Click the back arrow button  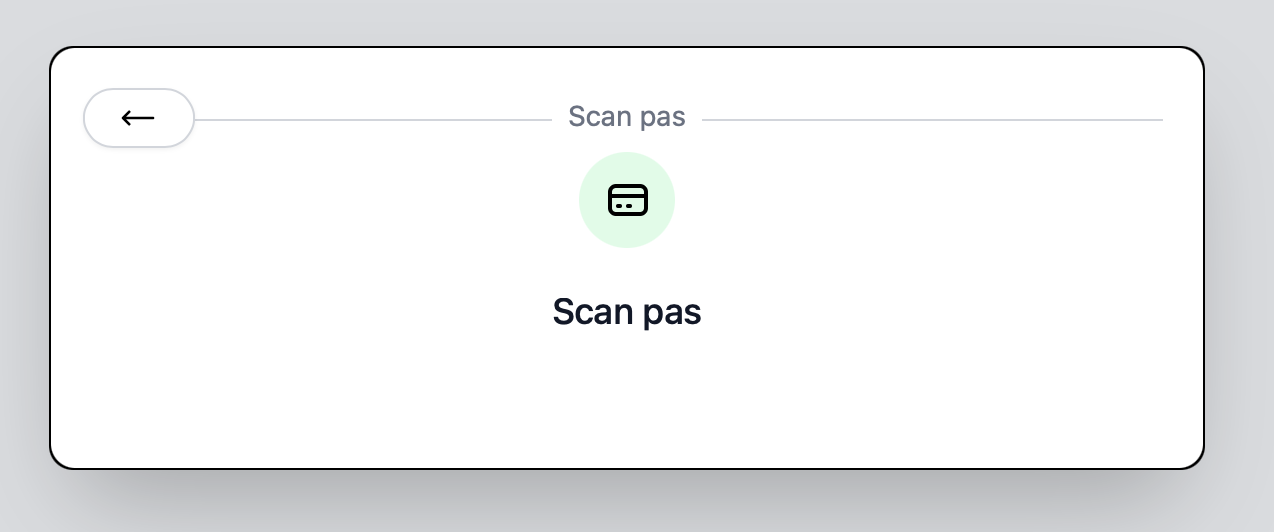(x=138, y=118)
